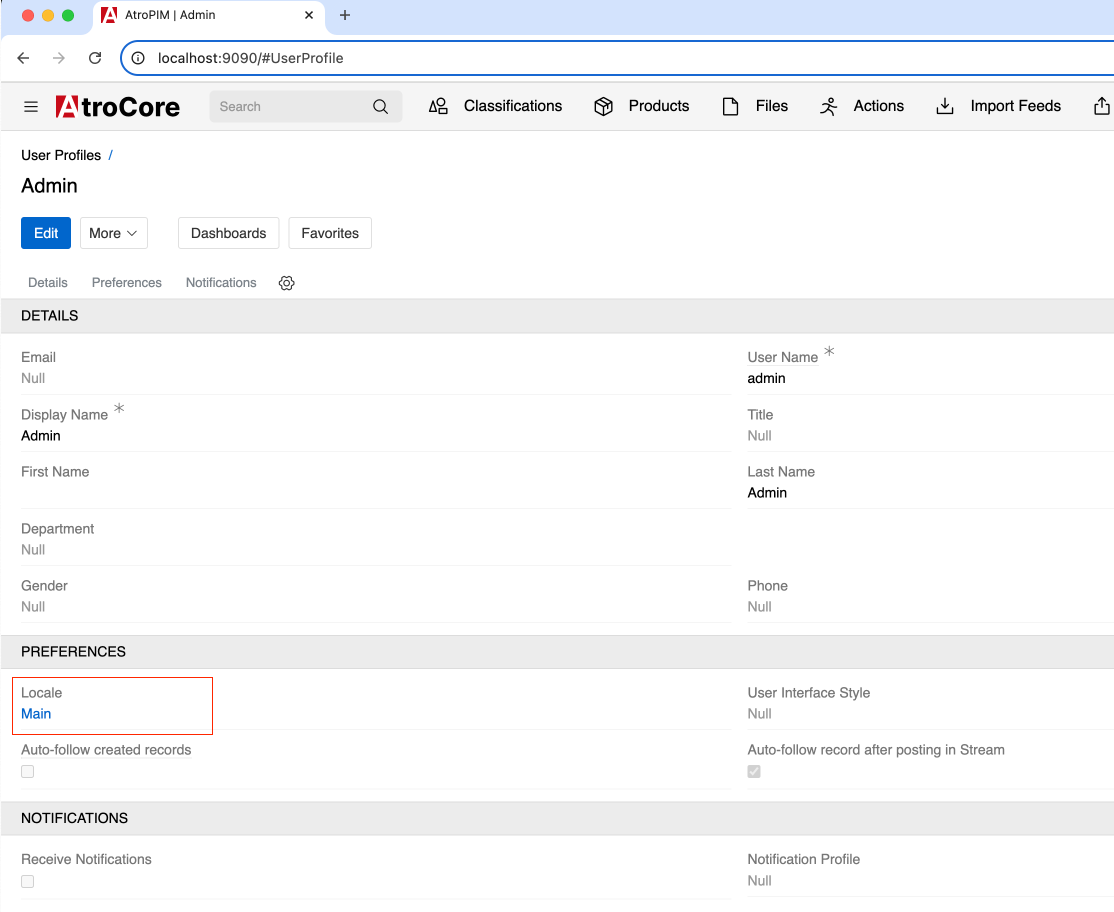Switch to the Details tab
1114x912 pixels.
[48, 283]
